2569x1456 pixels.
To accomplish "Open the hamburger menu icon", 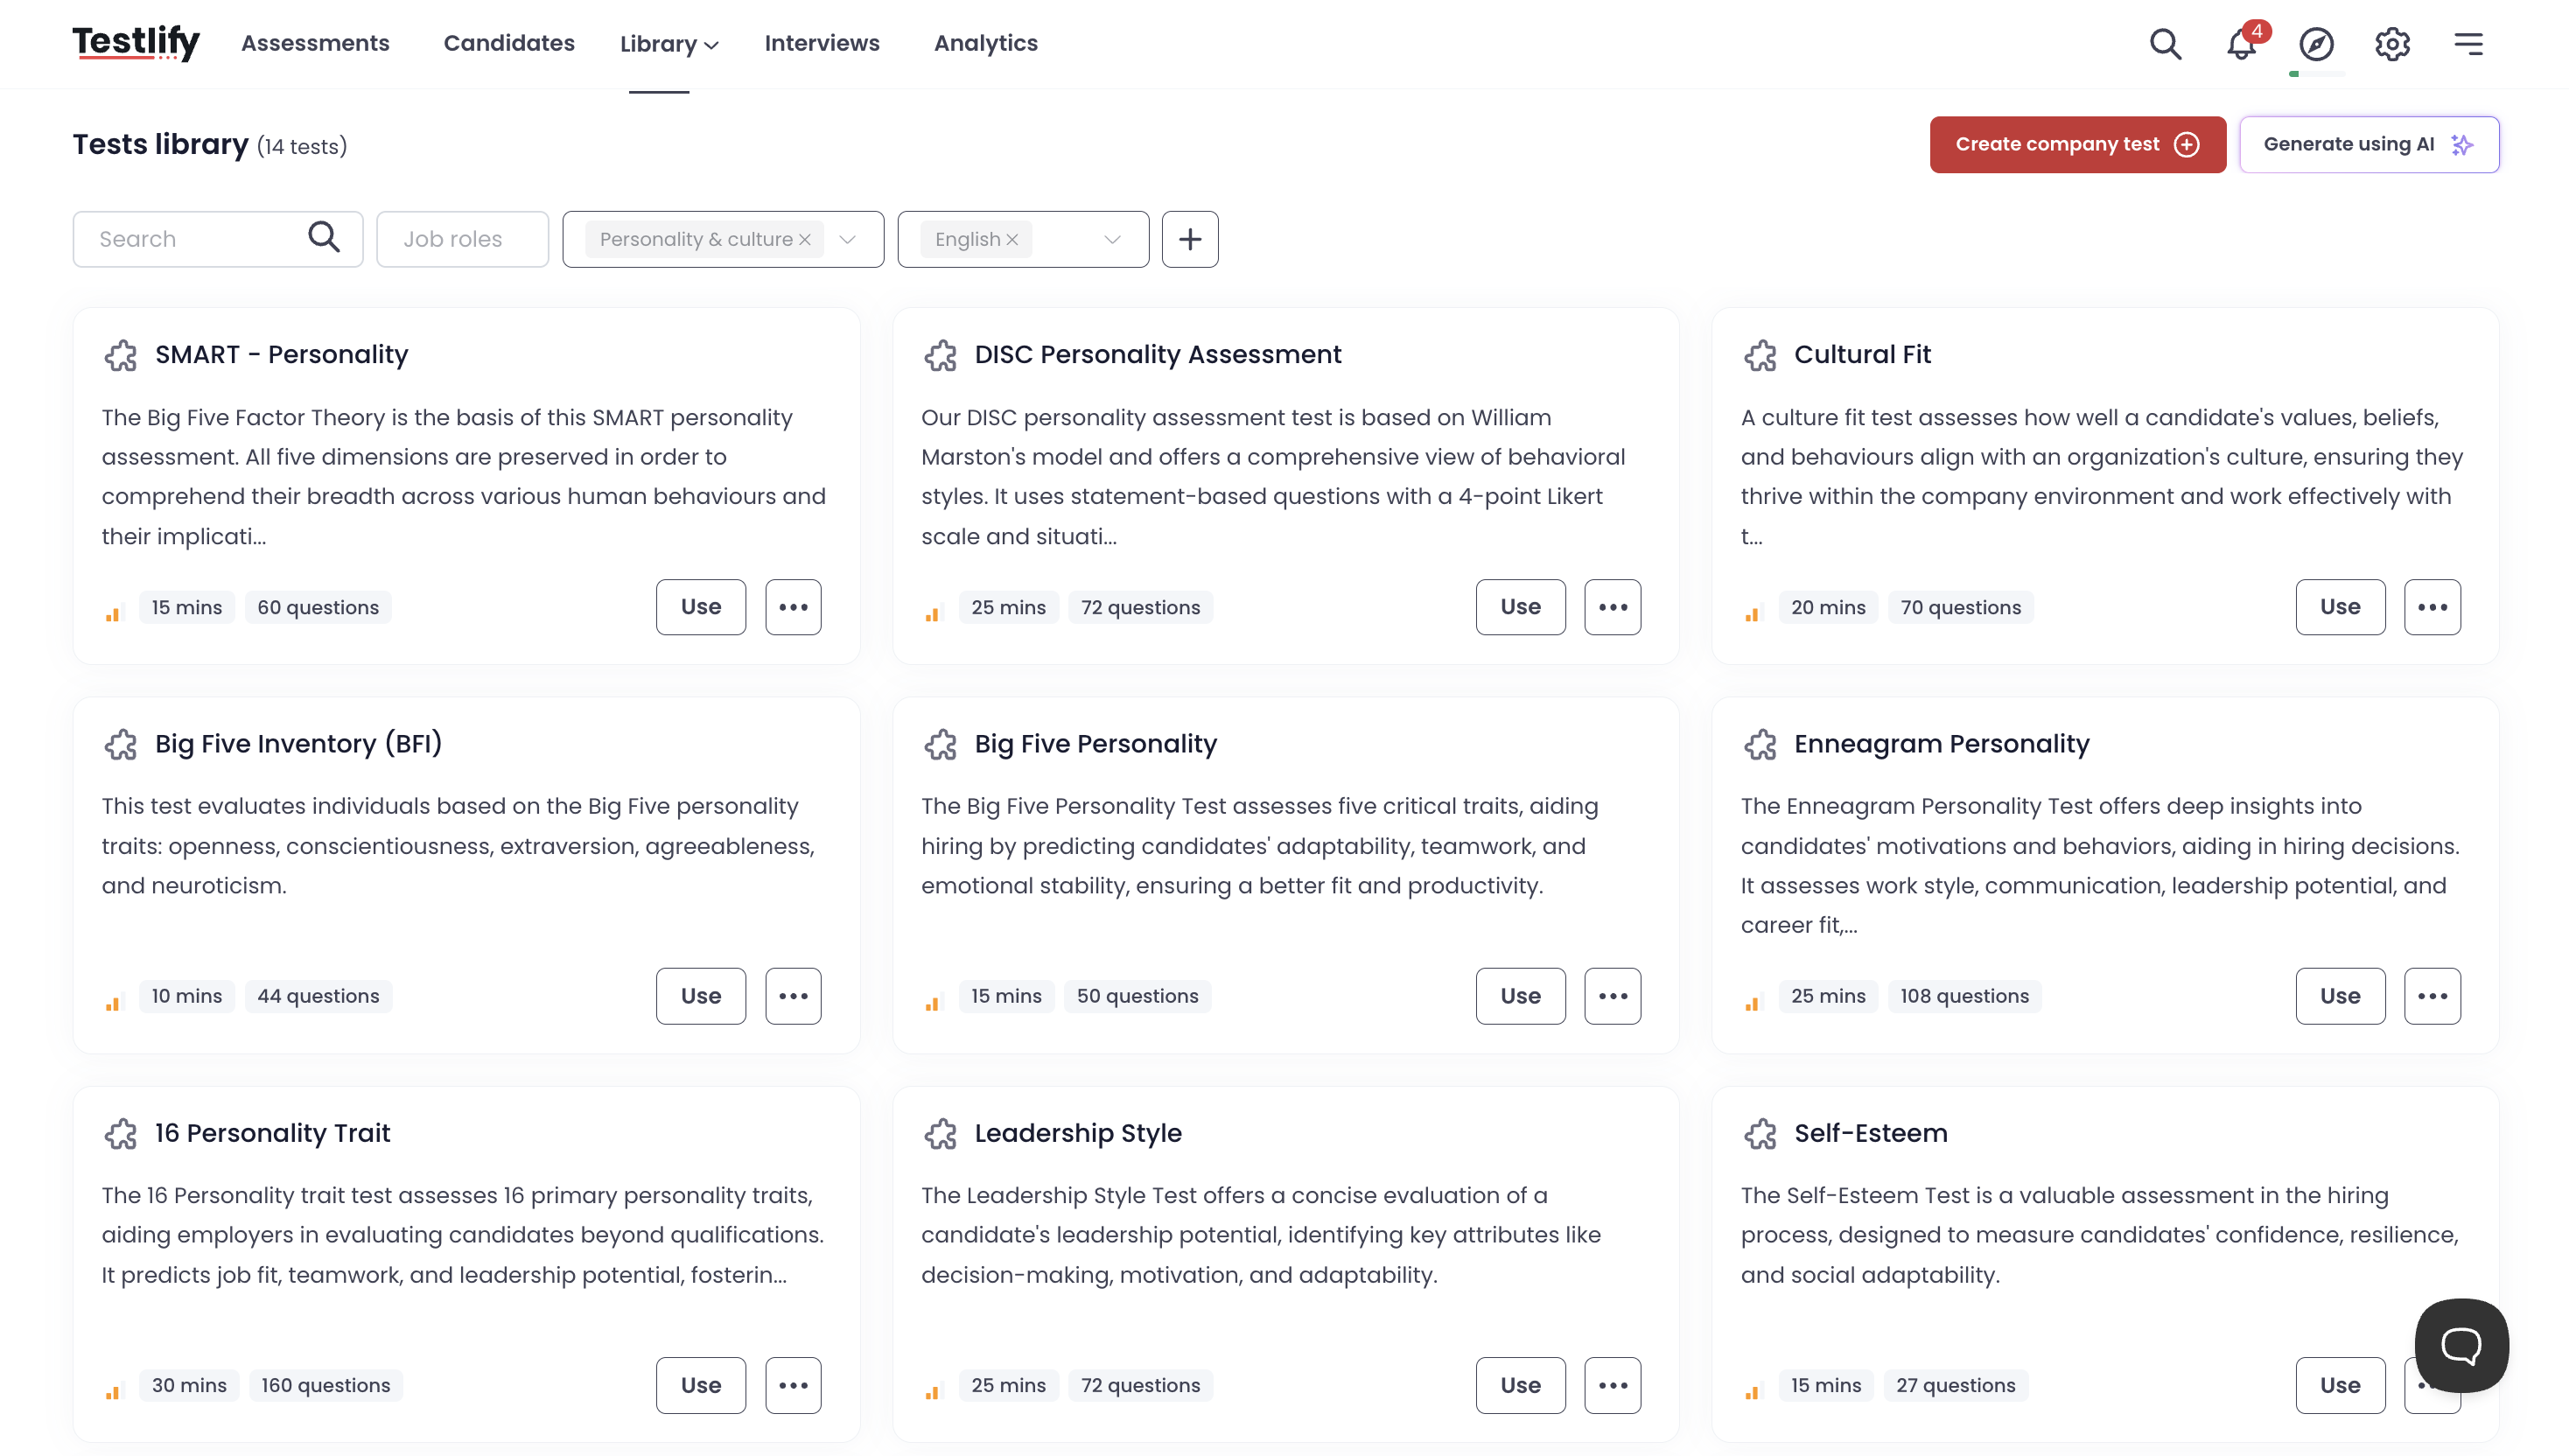I will tap(2468, 44).
